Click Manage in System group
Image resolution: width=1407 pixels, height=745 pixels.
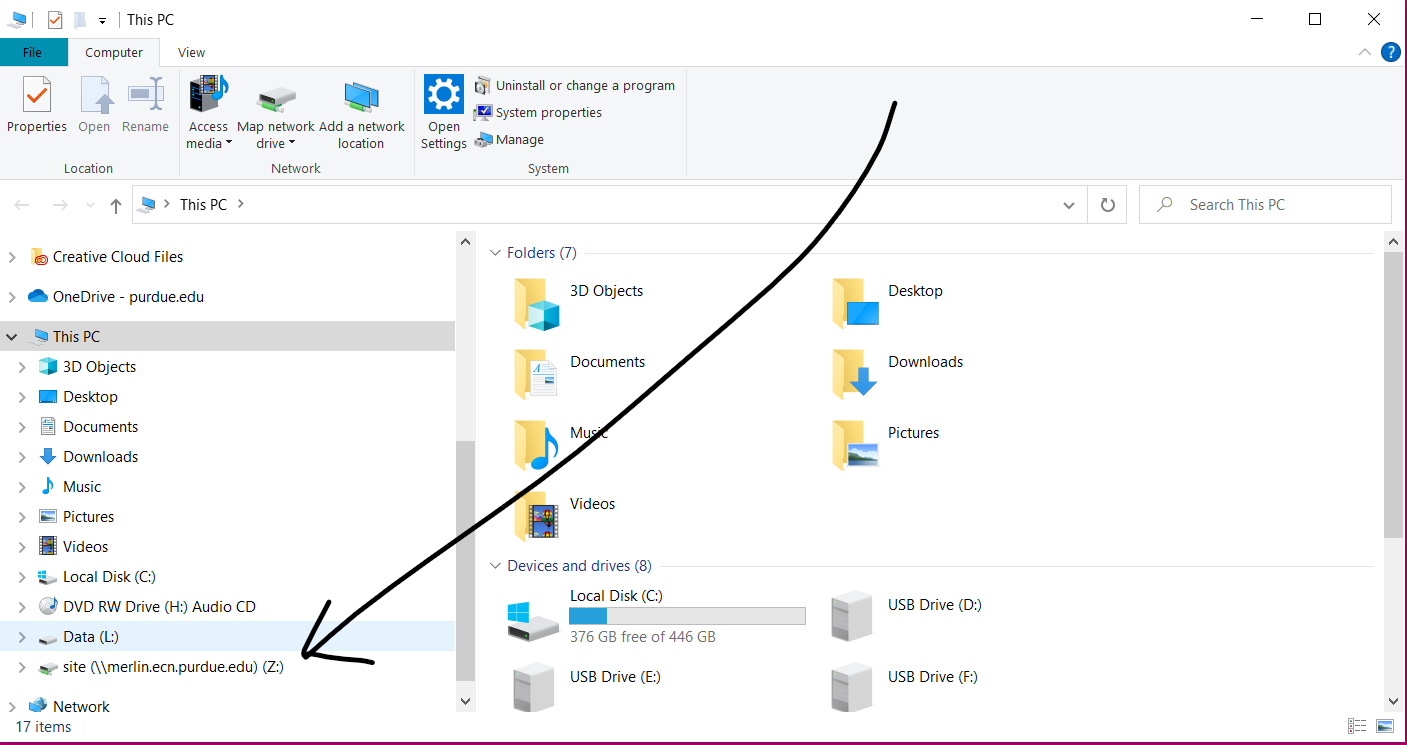pos(509,140)
